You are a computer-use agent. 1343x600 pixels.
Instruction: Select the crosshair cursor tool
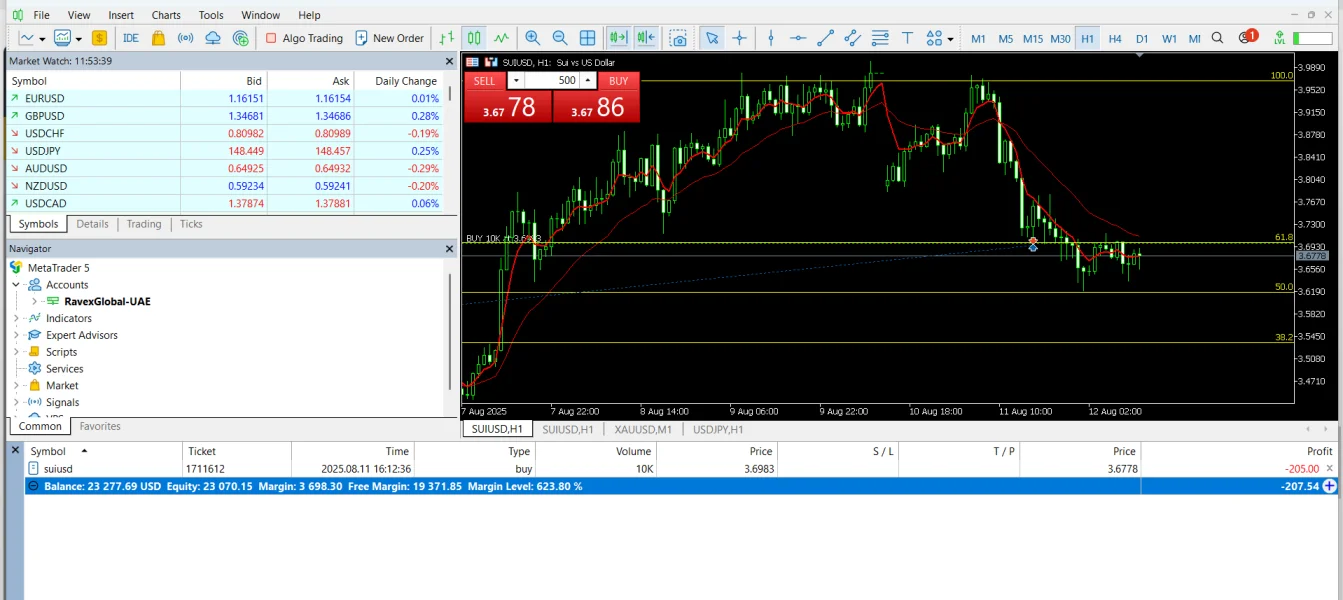click(x=740, y=38)
